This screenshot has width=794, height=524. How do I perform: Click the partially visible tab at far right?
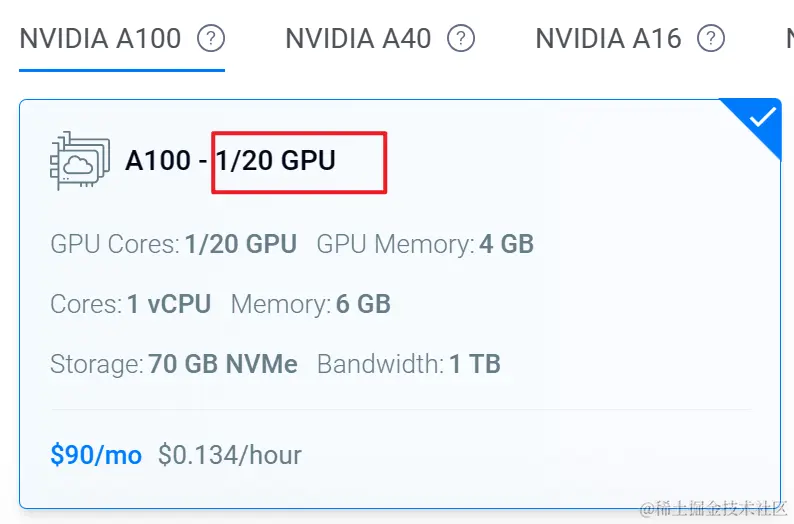[788, 39]
